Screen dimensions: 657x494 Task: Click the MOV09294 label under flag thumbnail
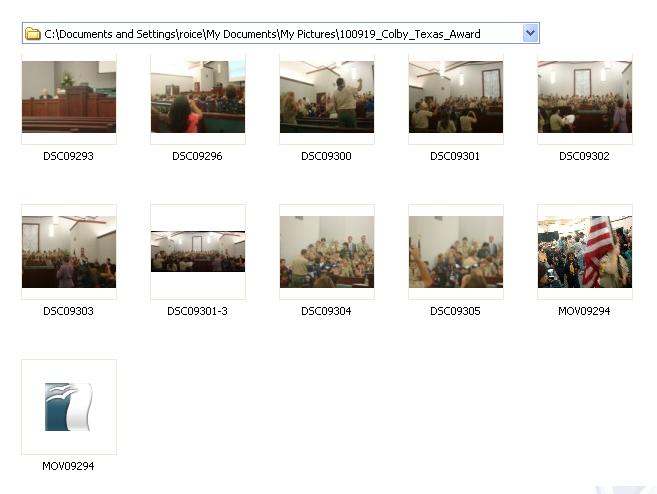pyautogui.click(x=585, y=311)
